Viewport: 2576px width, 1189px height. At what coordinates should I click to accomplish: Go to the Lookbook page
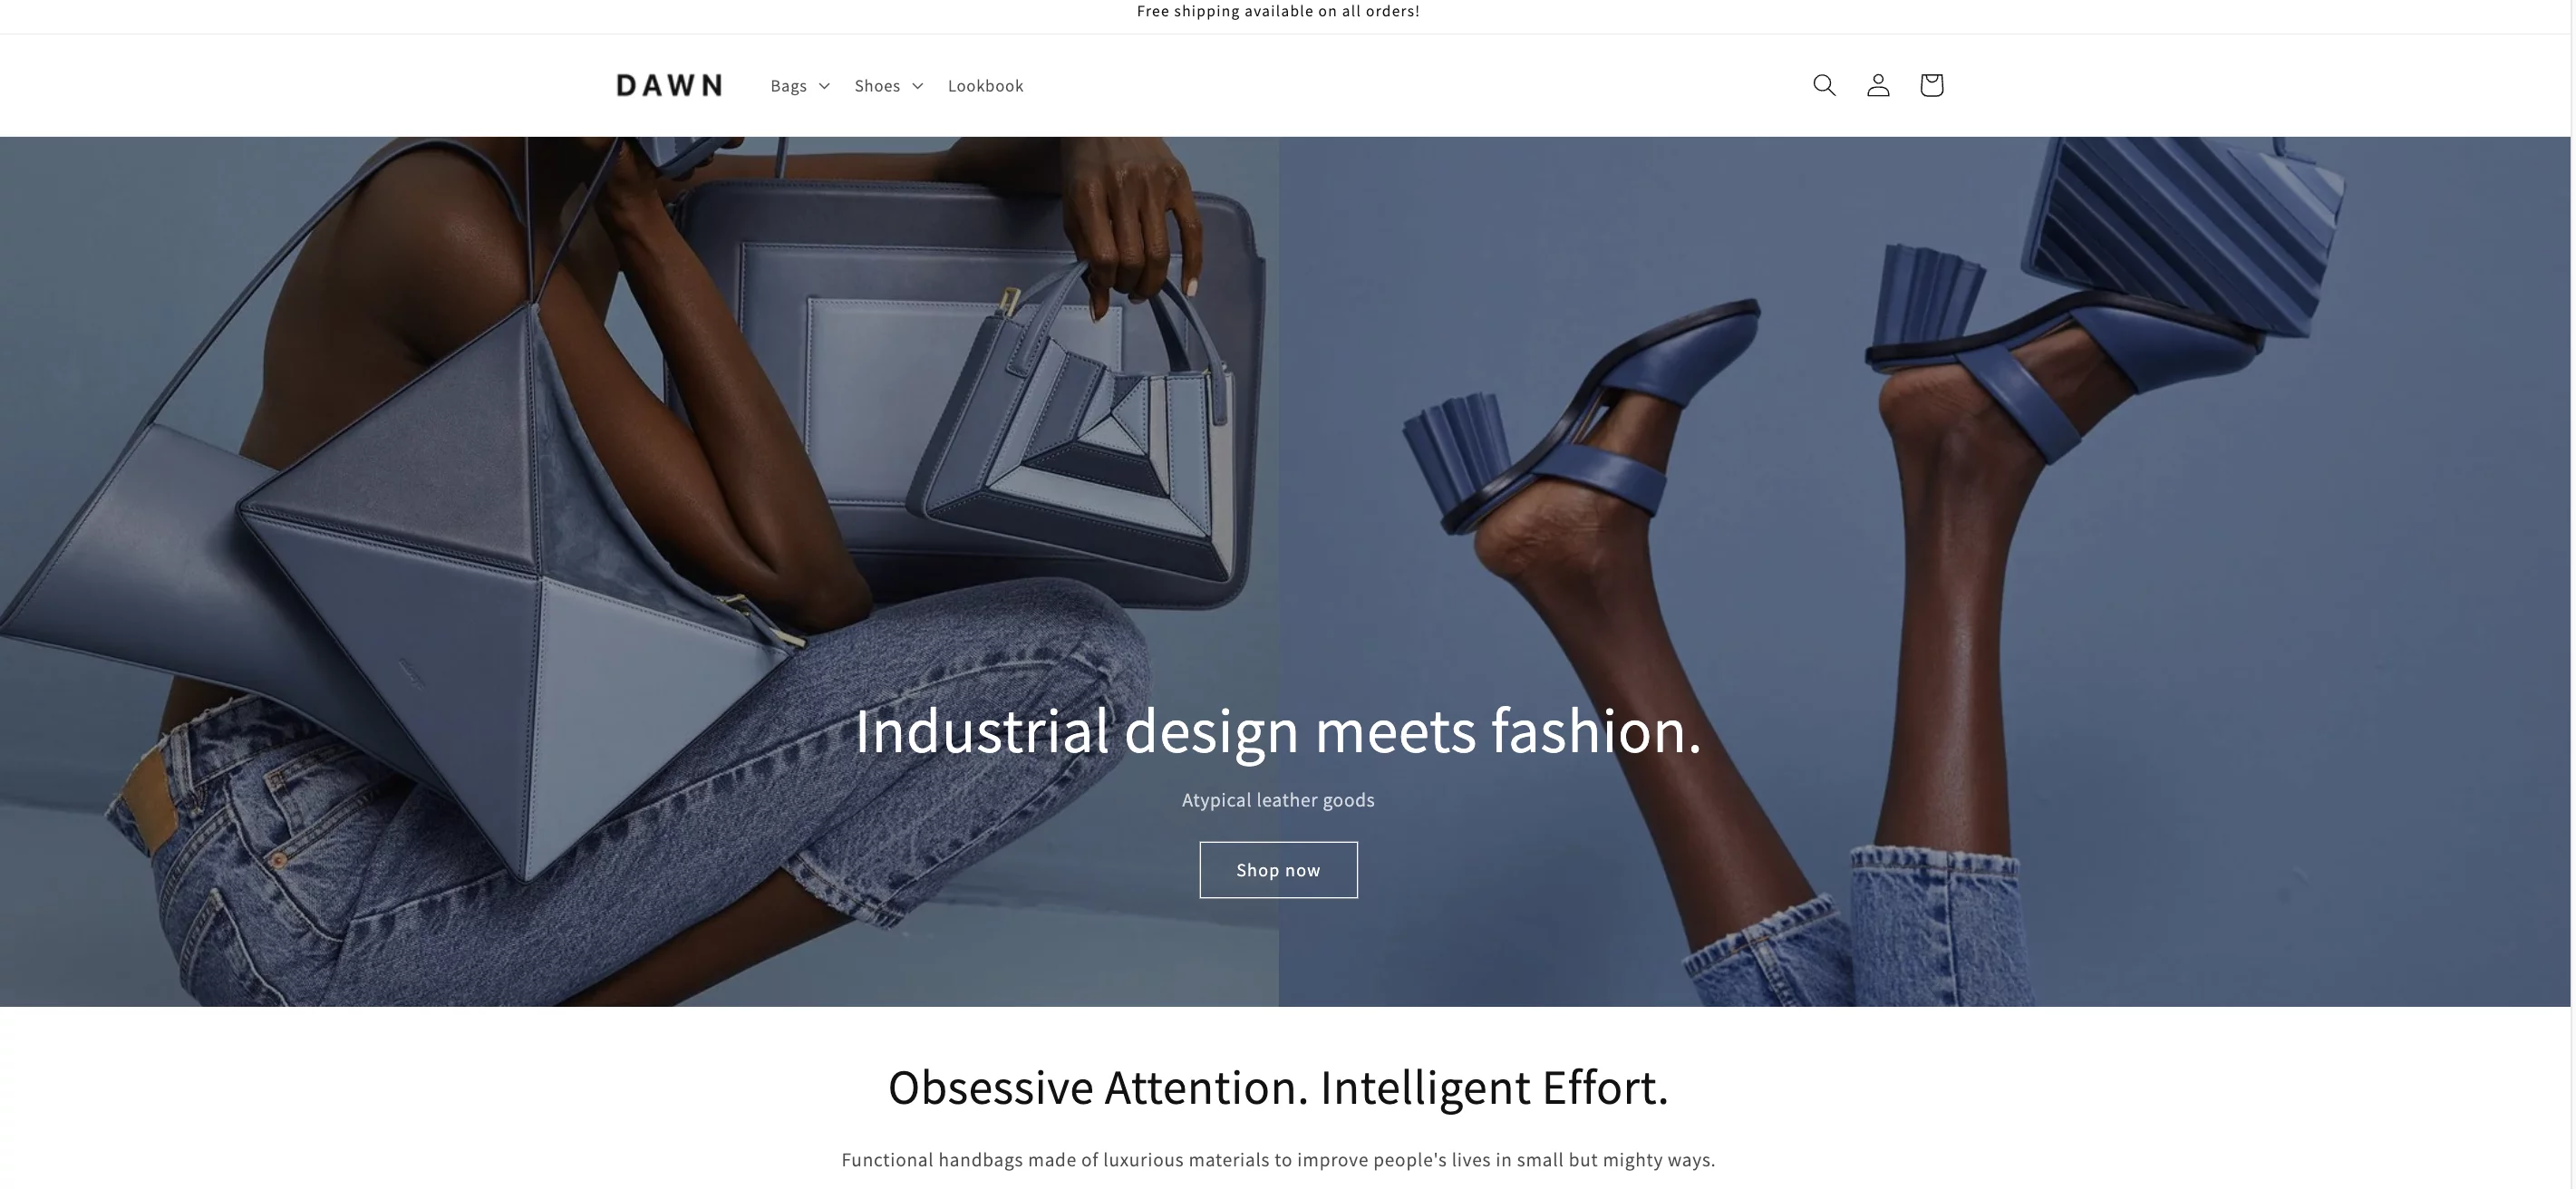click(985, 86)
